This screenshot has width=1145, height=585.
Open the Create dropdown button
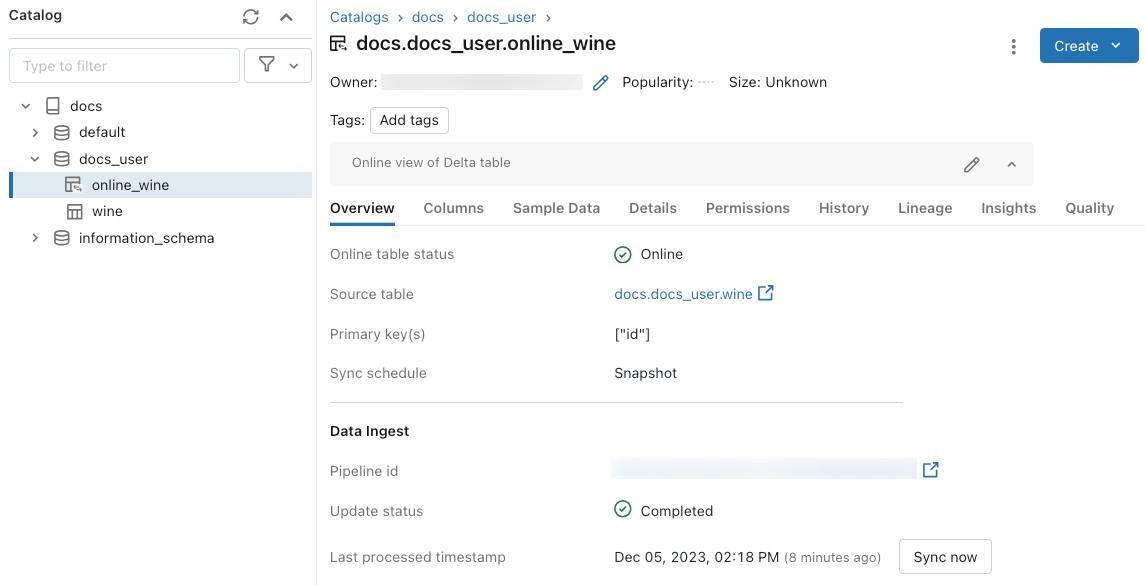coord(1088,46)
